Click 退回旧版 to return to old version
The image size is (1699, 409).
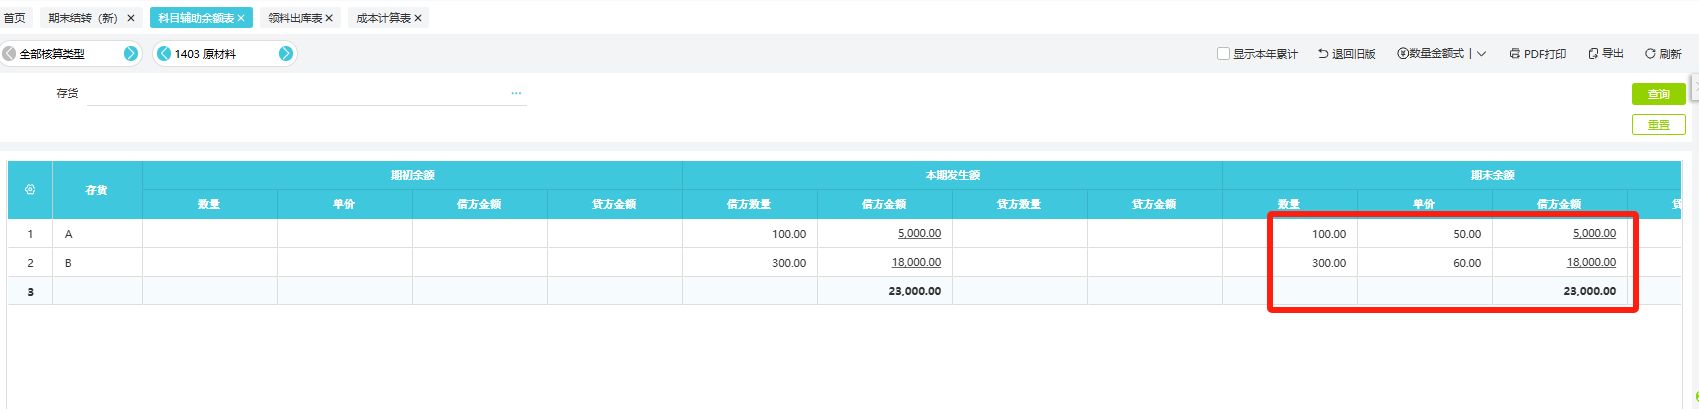coord(1346,54)
